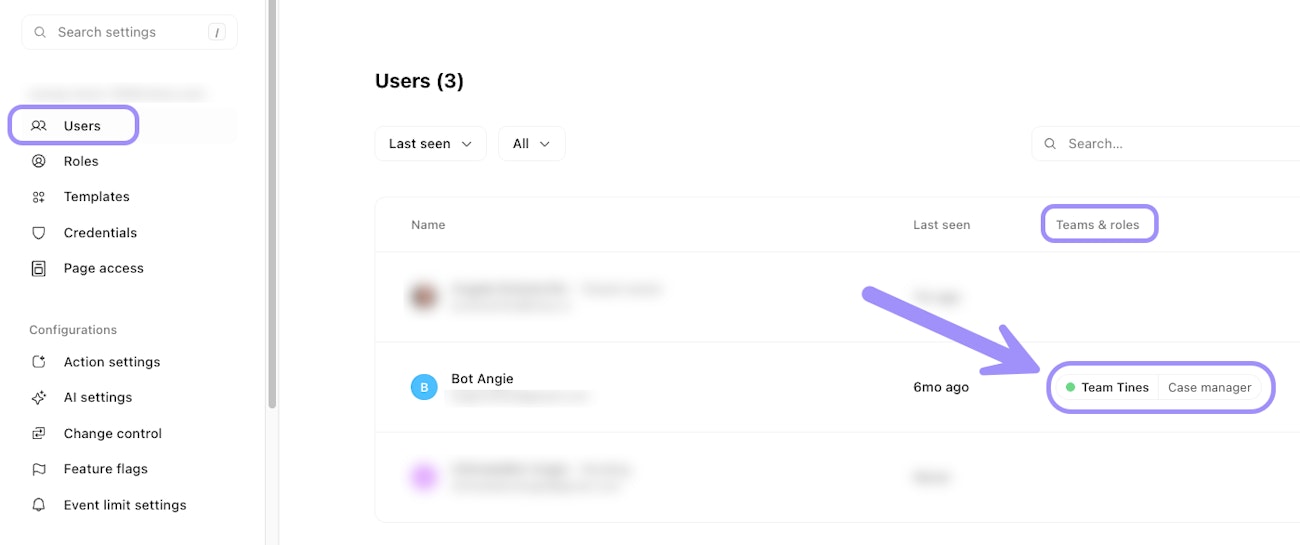Go to Feature flags settings

[x=105, y=469]
